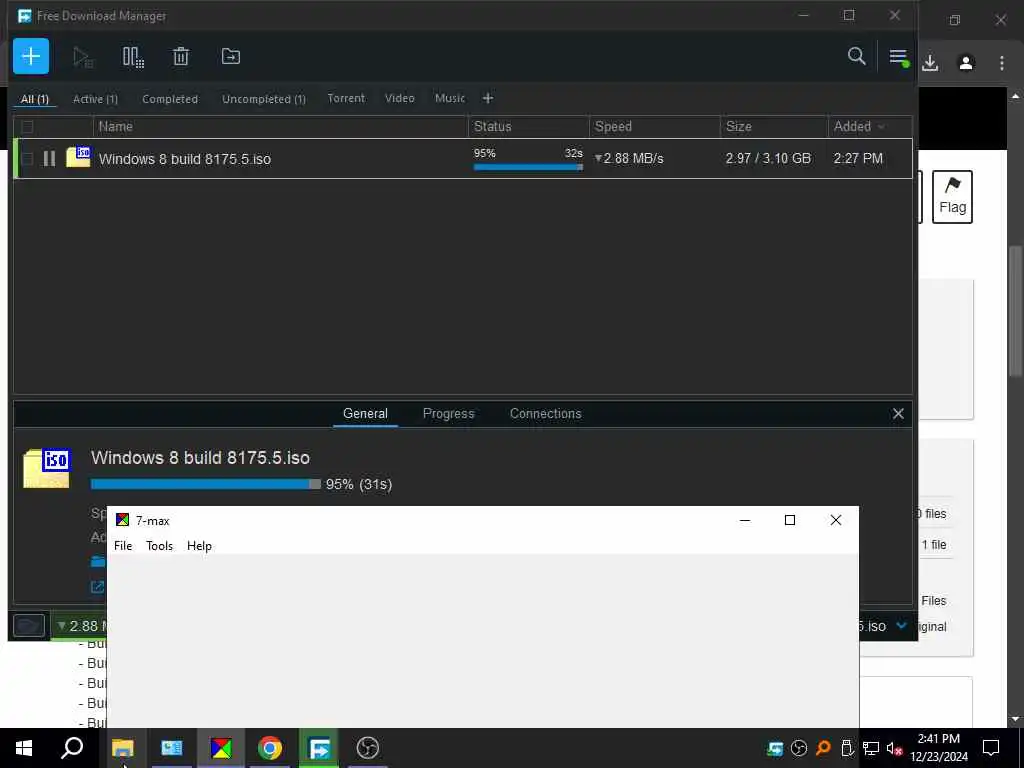The height and width of the screenshot is (768, 1024).
Task: Click the Added column sort arrow
Action: (x=881, y=127)
